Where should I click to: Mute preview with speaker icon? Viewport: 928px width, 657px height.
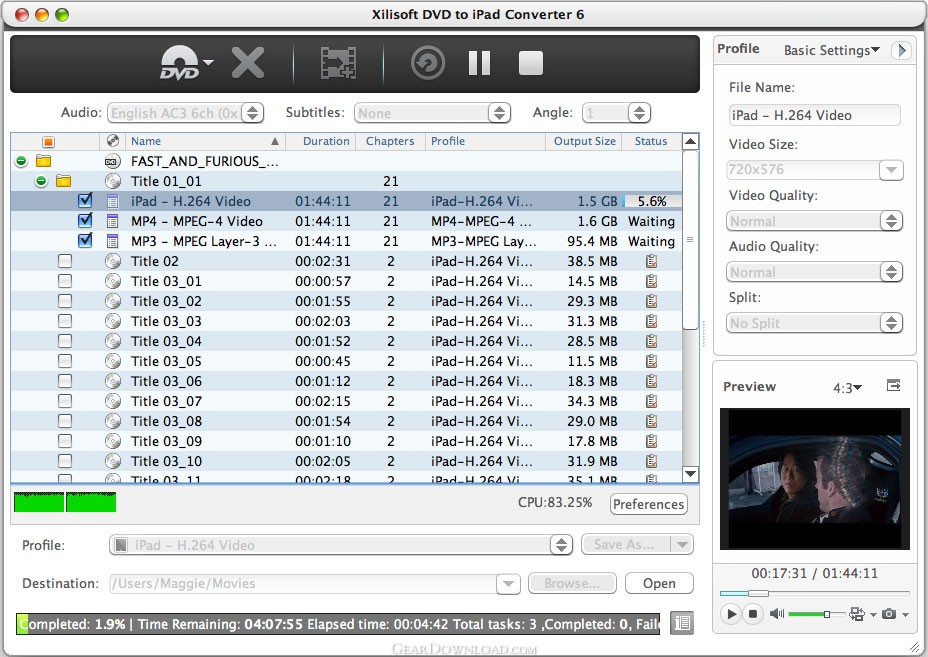point(776,614)
